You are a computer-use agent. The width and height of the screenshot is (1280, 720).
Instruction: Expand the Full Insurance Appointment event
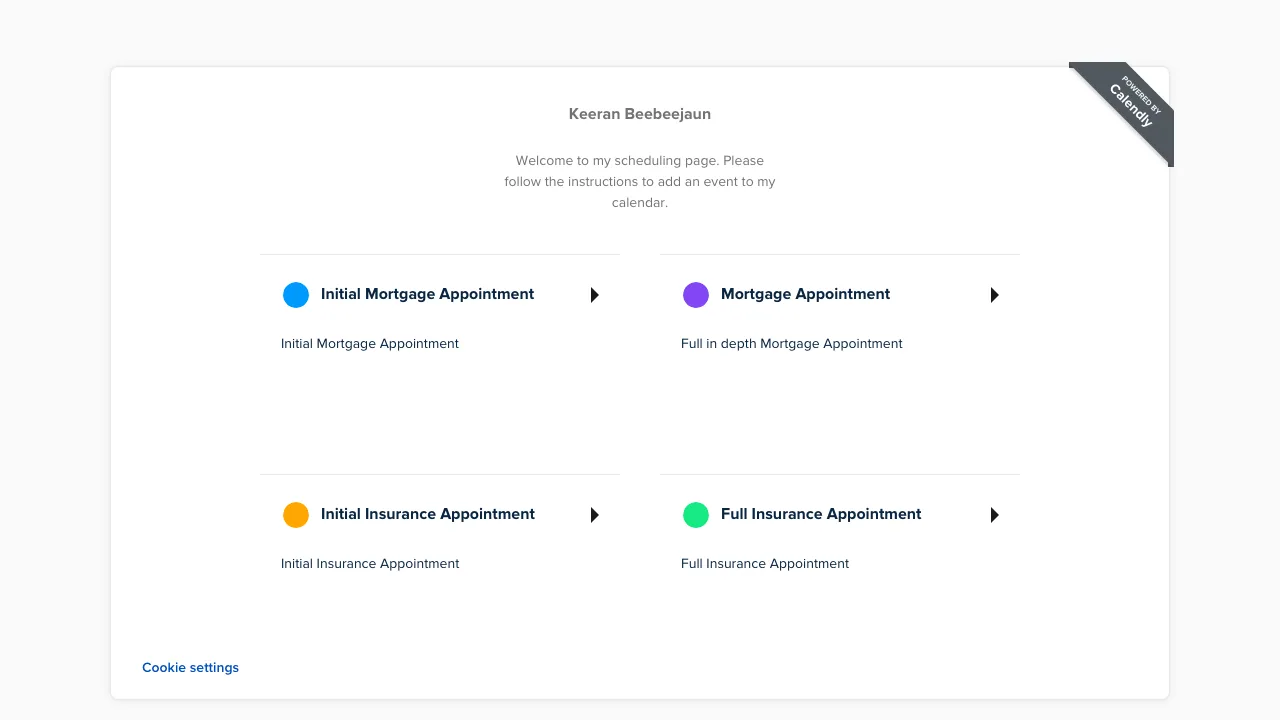(994, 515)
